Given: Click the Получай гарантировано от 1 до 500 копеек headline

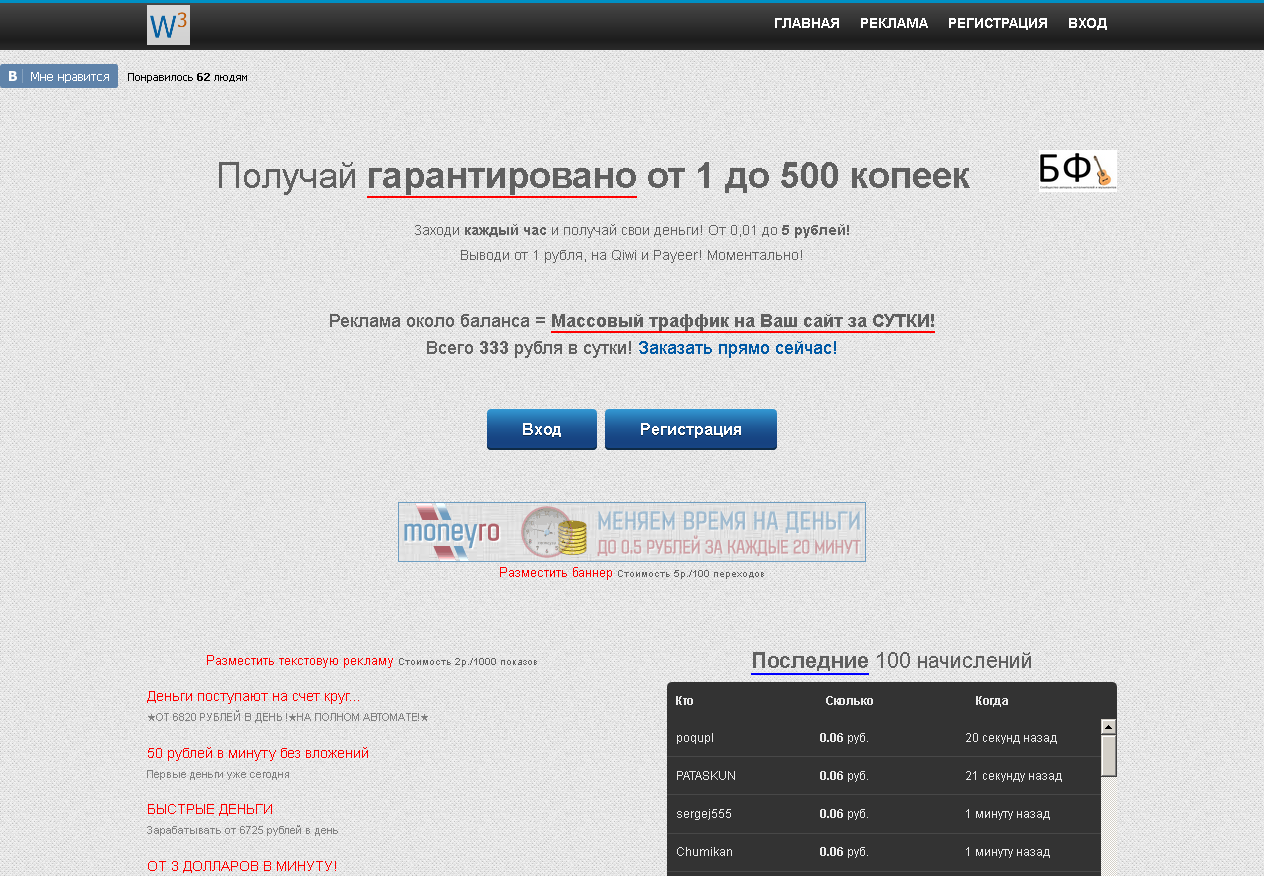Looking at the screenshot, I should [x=593, y=176].
